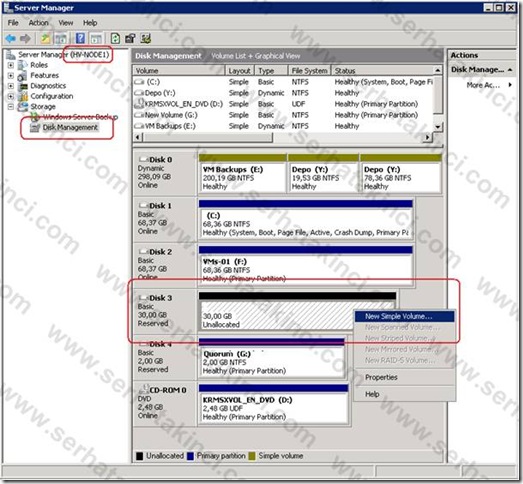Sort by the File System column header
The width and height of the screenshot is (523, 484).
[309, 71]
